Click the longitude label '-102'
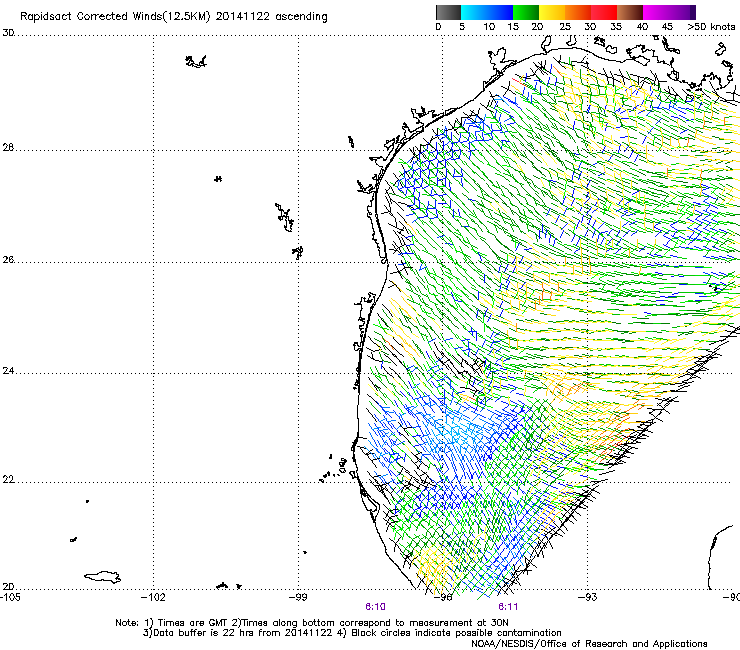Image resolution: width=740 pixels, height=650 pixels. pos(154,597)
